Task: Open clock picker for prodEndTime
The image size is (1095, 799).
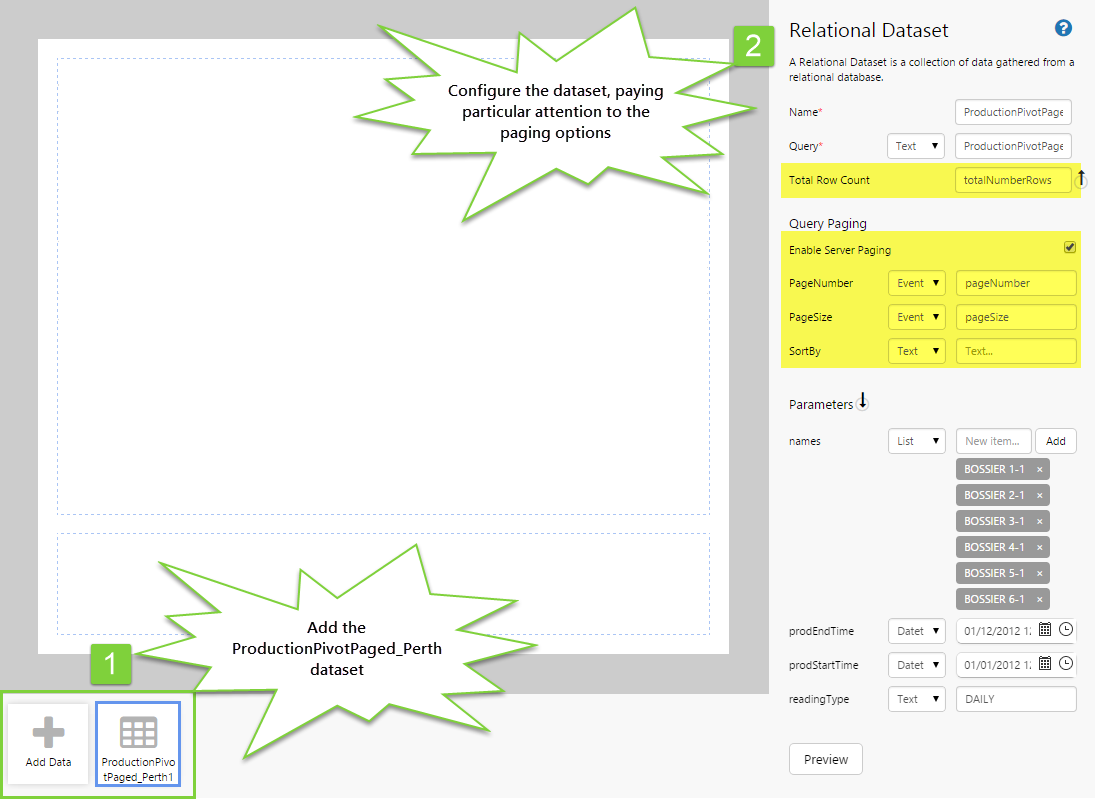Action: (1066, 631)
